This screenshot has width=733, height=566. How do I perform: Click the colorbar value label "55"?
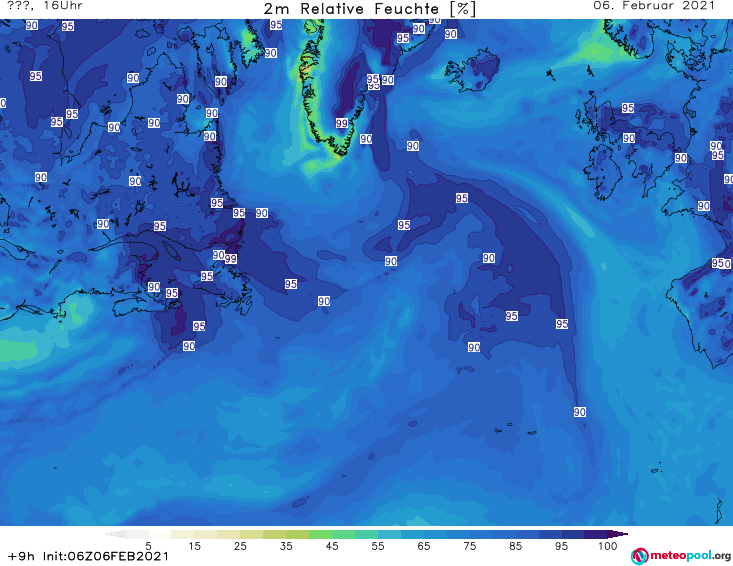[378, 546]
